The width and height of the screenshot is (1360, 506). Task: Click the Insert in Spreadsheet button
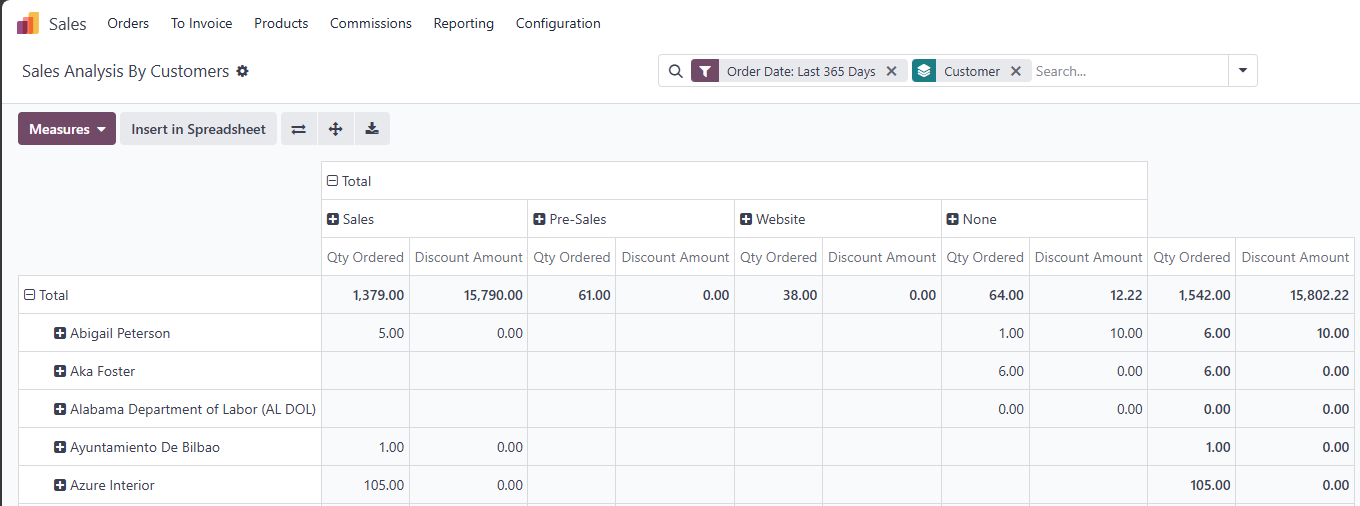tap(198, 129)
